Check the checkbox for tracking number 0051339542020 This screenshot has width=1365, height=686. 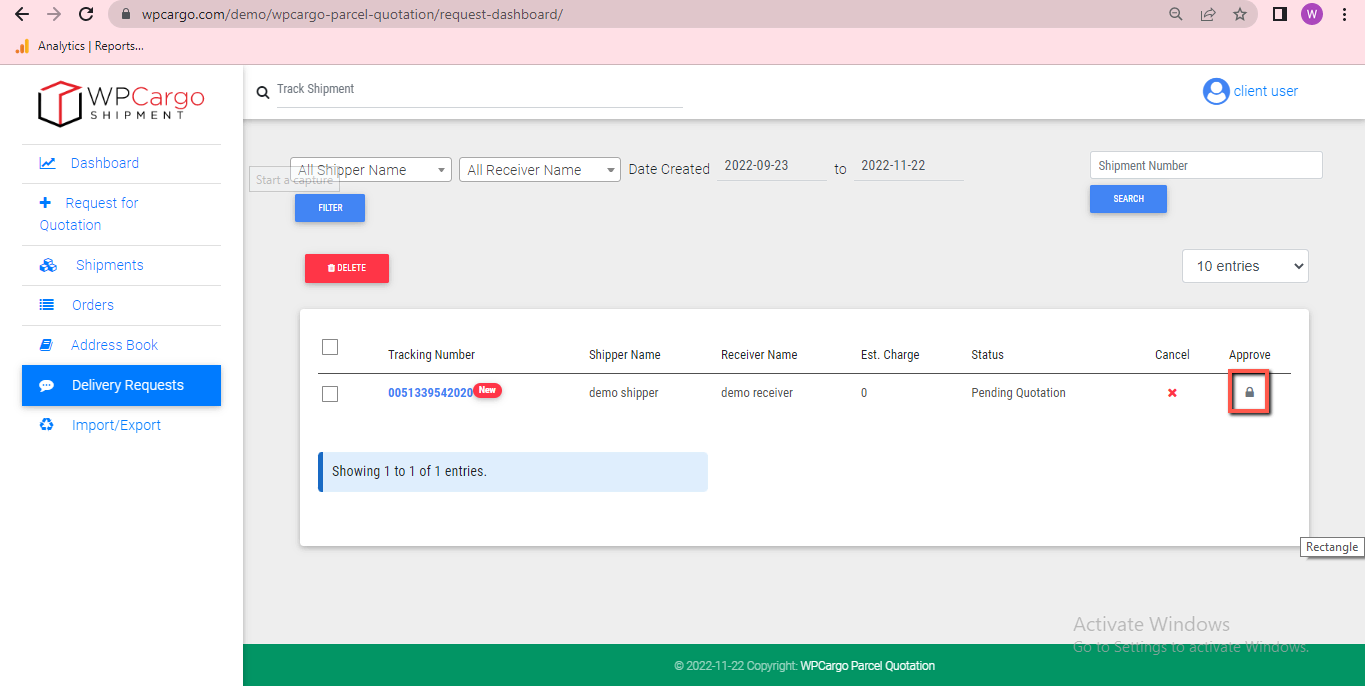pyautogui.click(x=330, y=394)
